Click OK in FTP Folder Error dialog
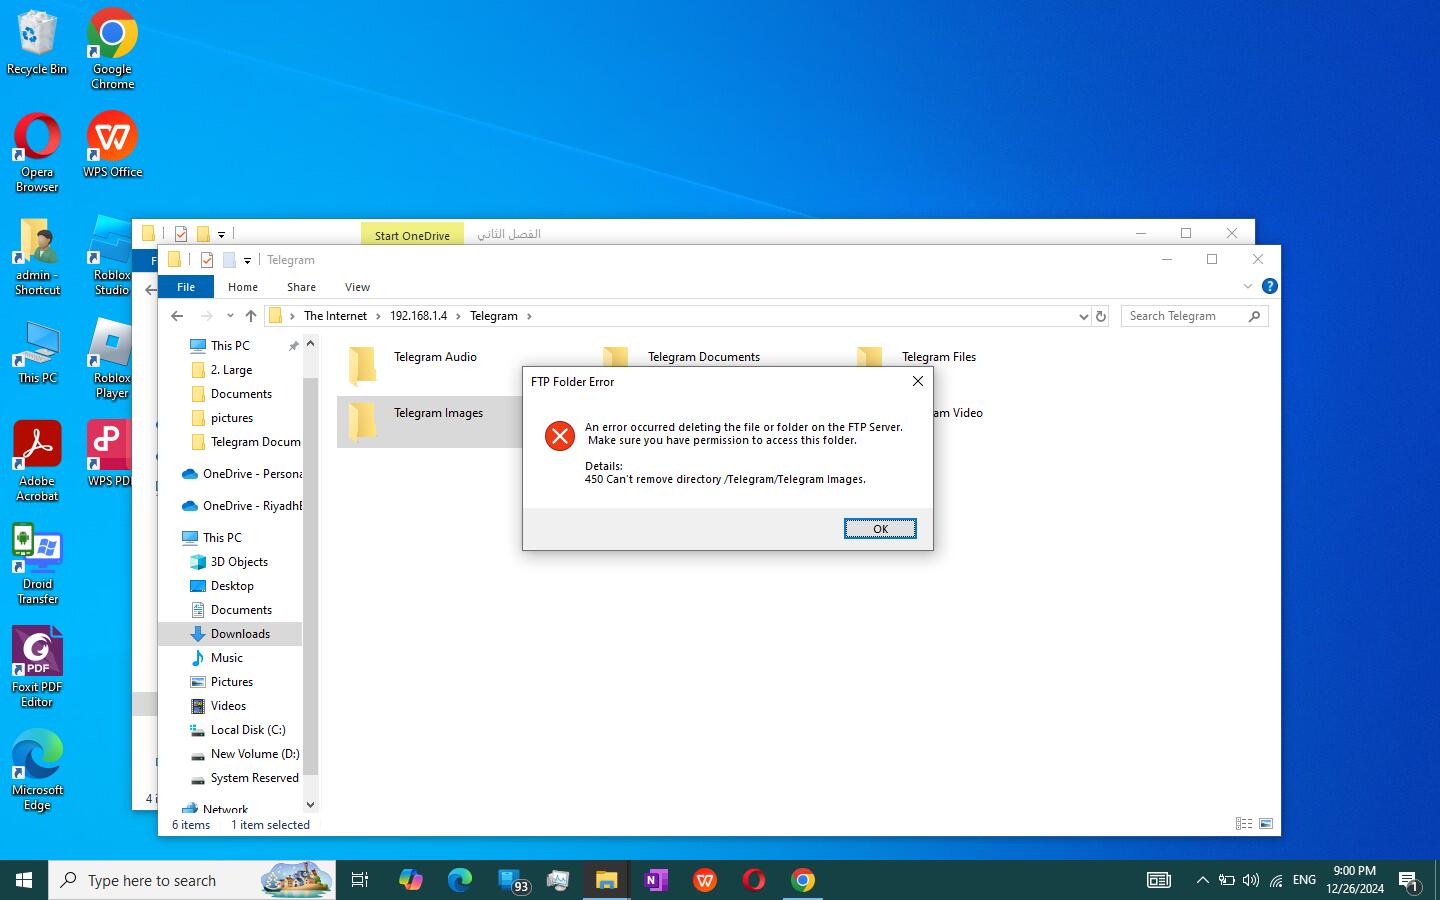 click(x=879, y=529)
